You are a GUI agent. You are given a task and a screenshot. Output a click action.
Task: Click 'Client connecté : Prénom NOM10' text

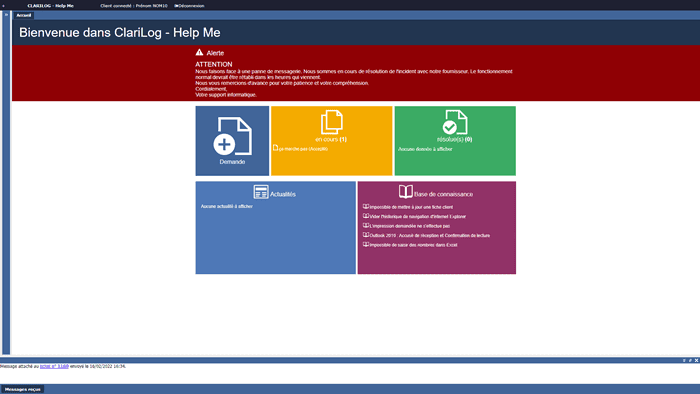tap(134, 6)
